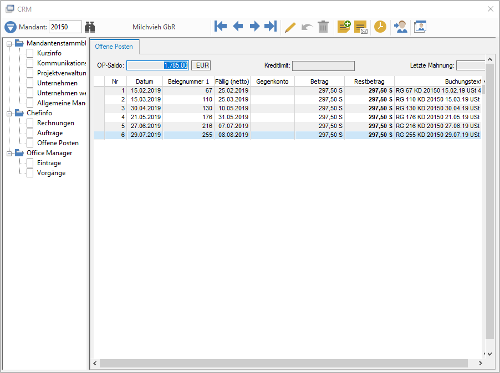
Task: Click the Letzte Mahnung field
Action: point(470,65)
